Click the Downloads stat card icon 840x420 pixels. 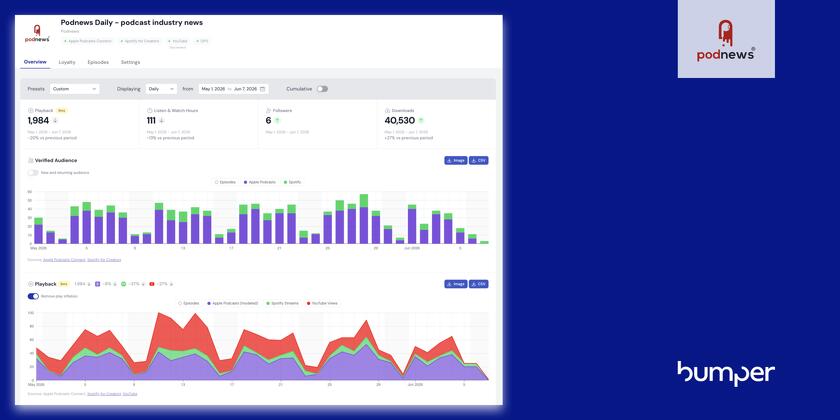[387, 110]
